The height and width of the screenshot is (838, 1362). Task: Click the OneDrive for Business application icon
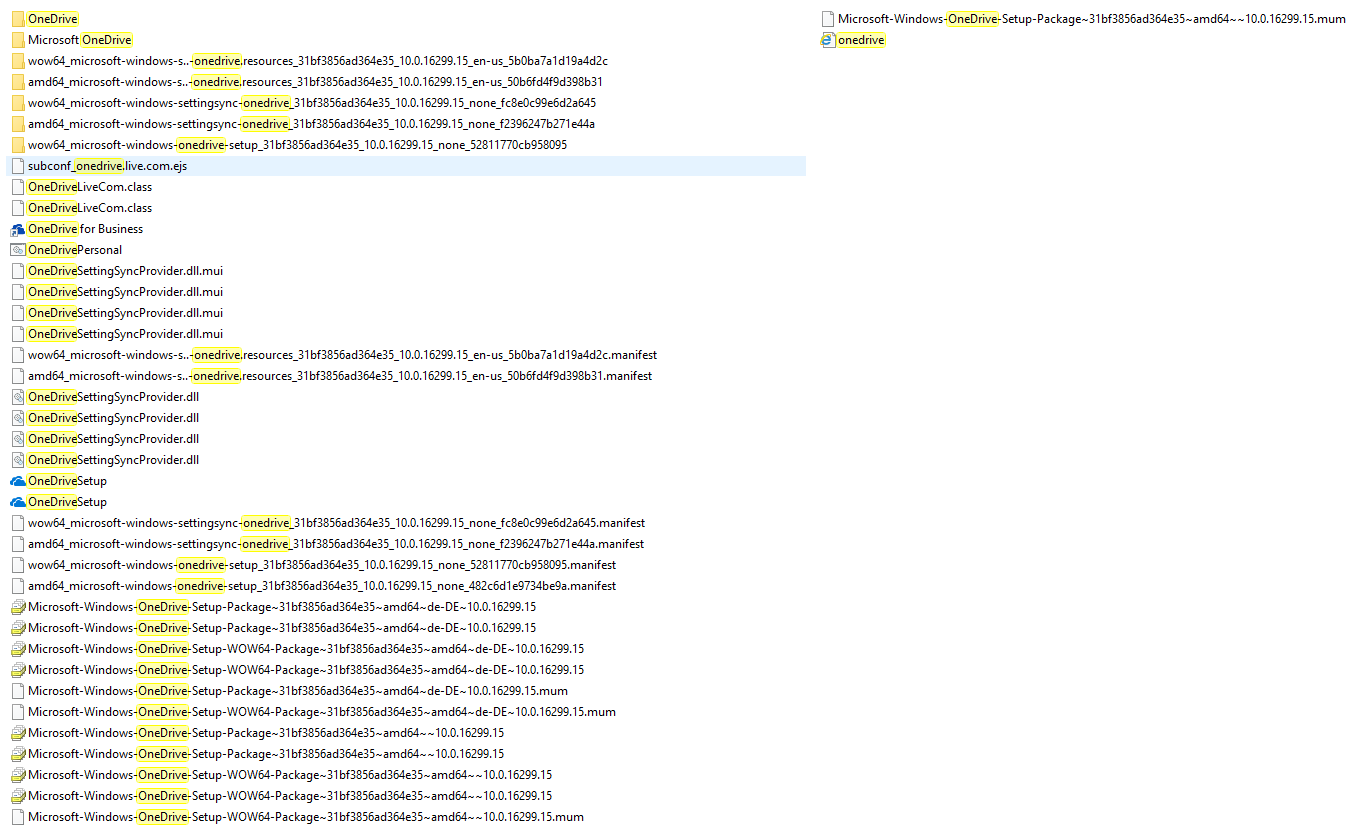click(17, 229)
